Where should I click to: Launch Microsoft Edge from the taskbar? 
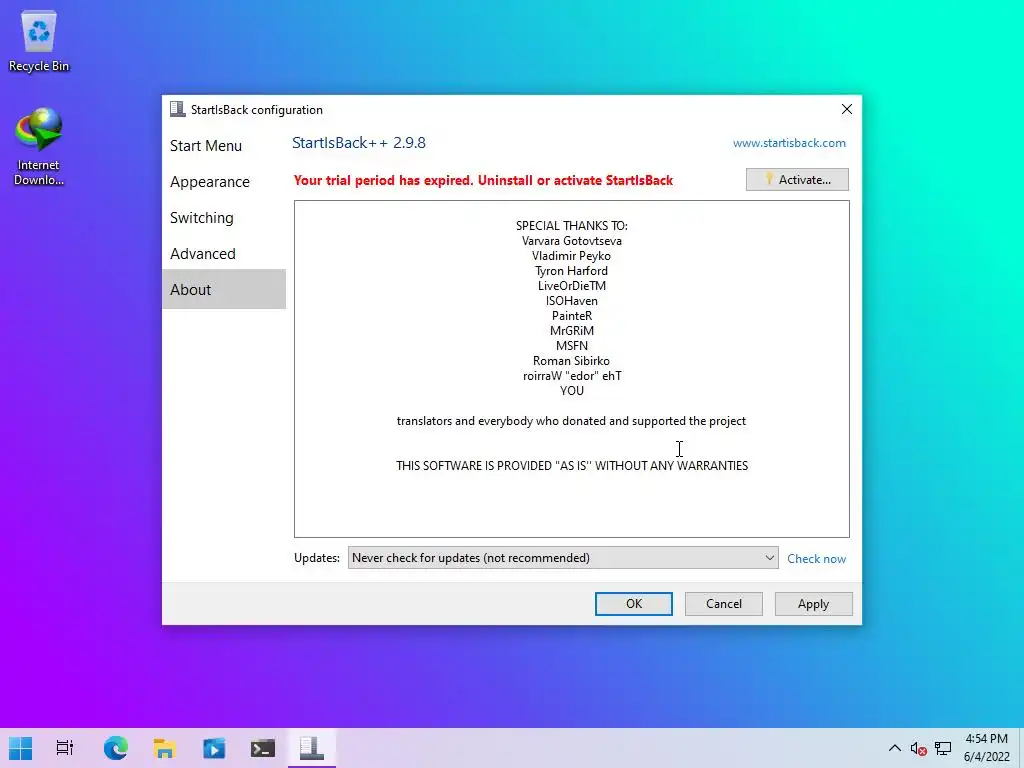116,748
